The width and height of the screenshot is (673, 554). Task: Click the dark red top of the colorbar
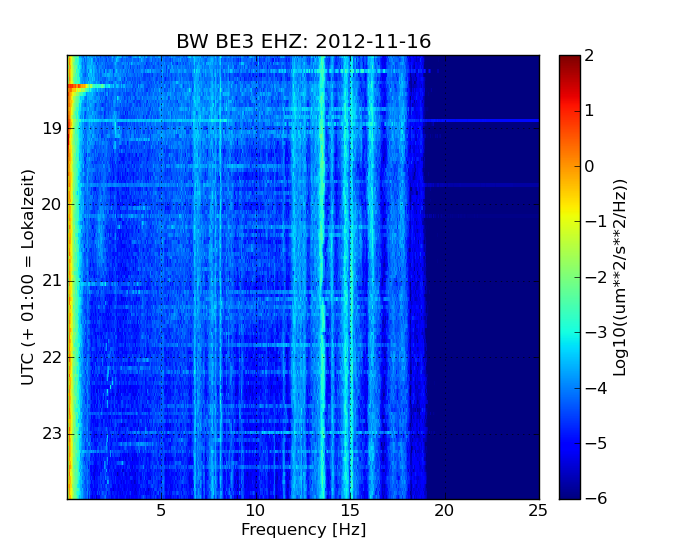pos(570,60)
